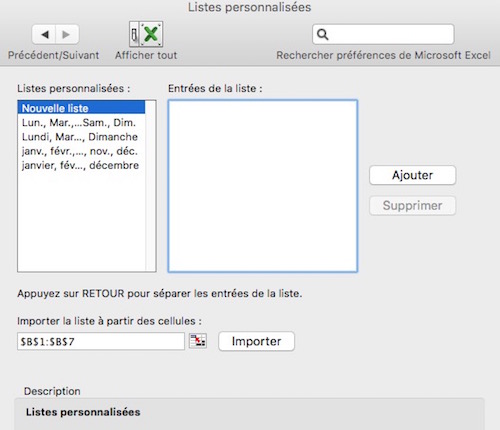Open Afficher tout Excel preferences icon
Image resolution: width=500 pixels, height=430 pixels.
click(146, 34)
